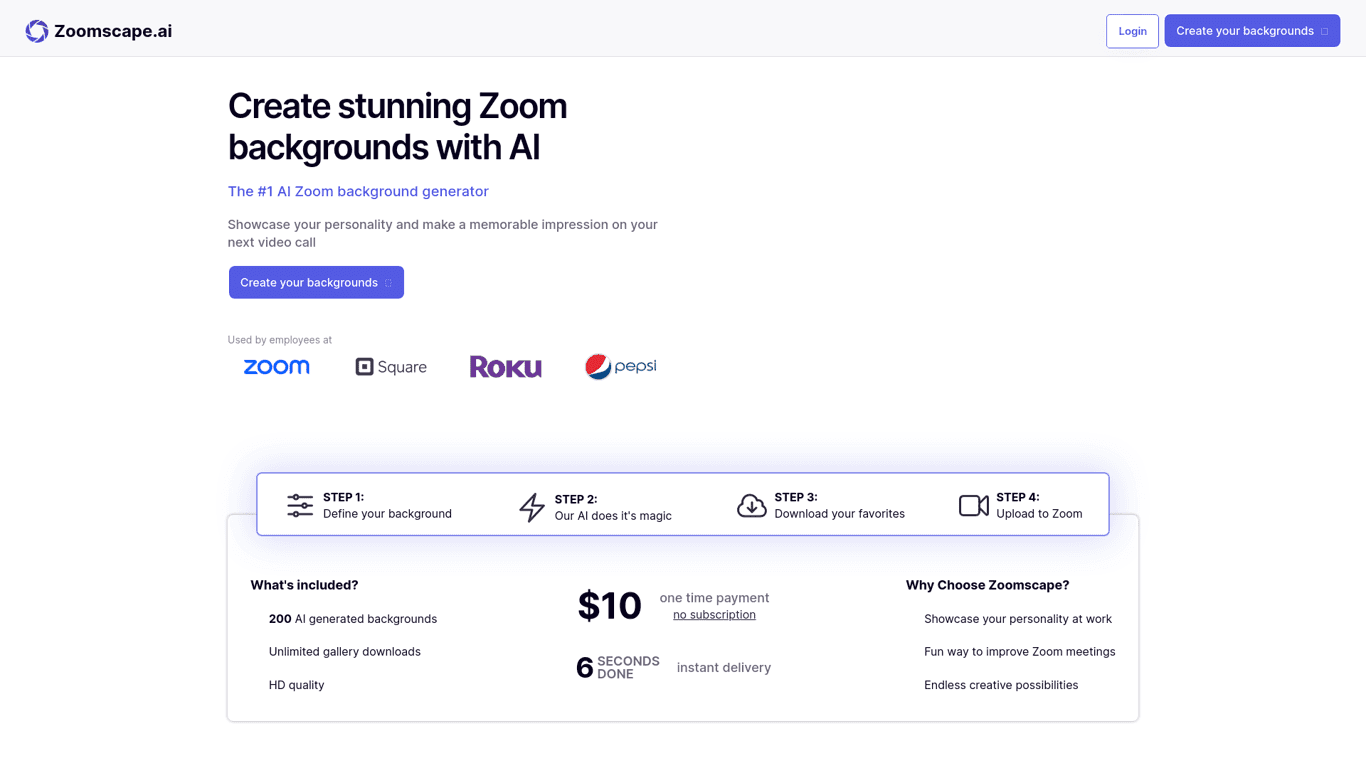This screenshot has width=1366, height=768.
Task: Click the What's included heading
Action: [304, 585]
